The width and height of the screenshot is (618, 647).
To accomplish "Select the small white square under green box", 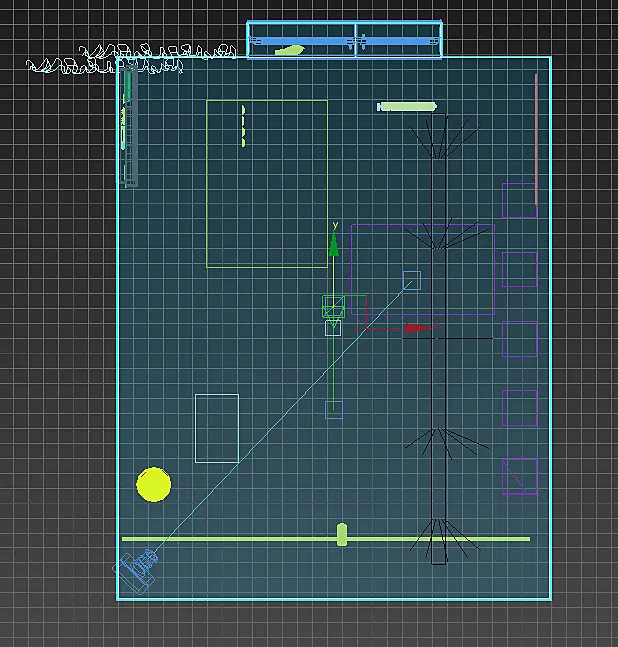I will pos(333,328).
